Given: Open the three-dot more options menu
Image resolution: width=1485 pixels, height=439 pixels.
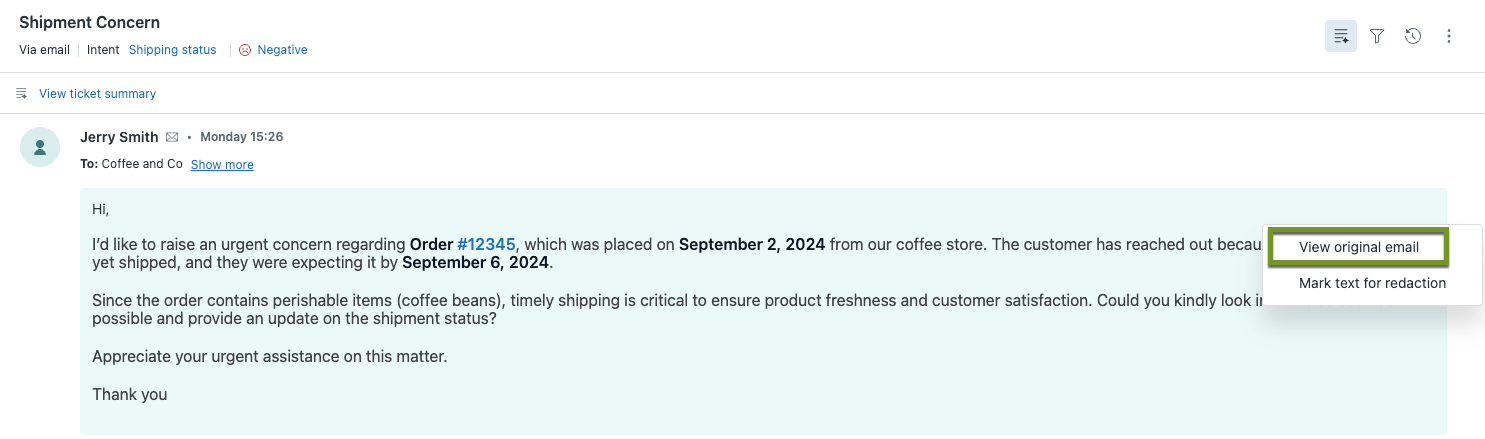Looking at the screenshot, I should pos(1449,36).
